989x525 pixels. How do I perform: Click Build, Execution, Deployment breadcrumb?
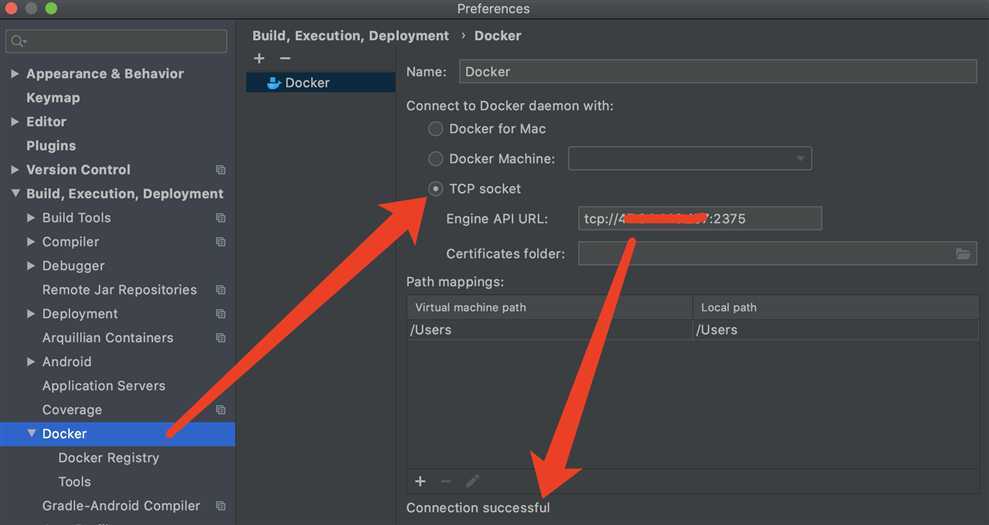351,36
